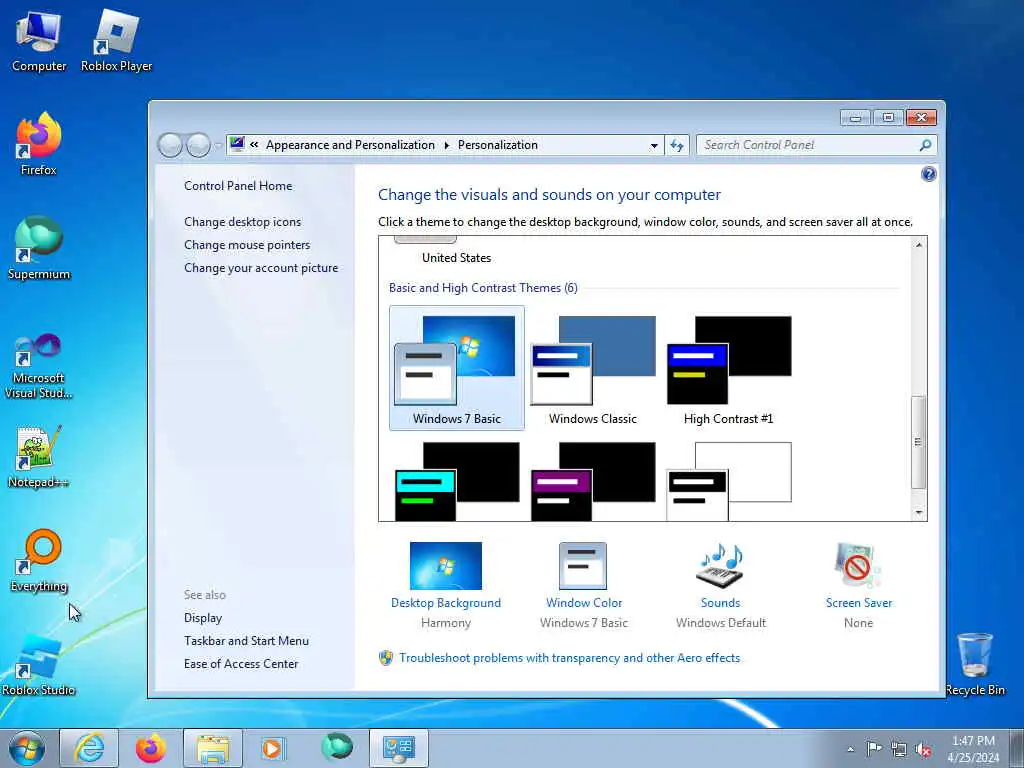Image resolution: width=1024 pixels, height=768 pixels.
Task: Expand the breadcrumb arrow after Appearance and Personalization
Action: click(447, 145)
